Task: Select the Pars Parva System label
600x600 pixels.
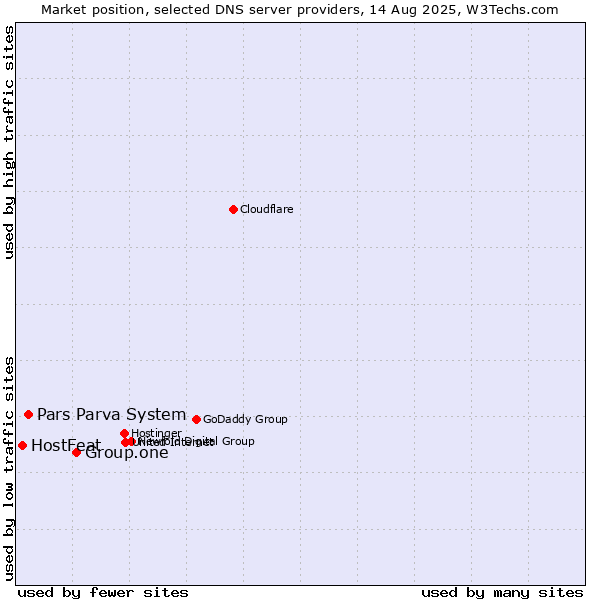Action: pyautogui.click(x=112, y=414)
